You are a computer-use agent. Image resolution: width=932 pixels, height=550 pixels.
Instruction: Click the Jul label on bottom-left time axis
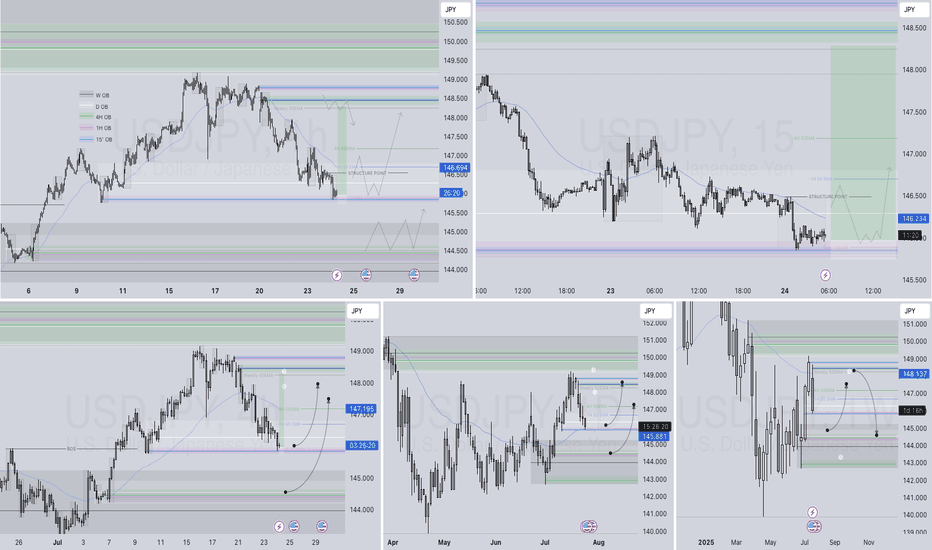(x=57, y=542)
